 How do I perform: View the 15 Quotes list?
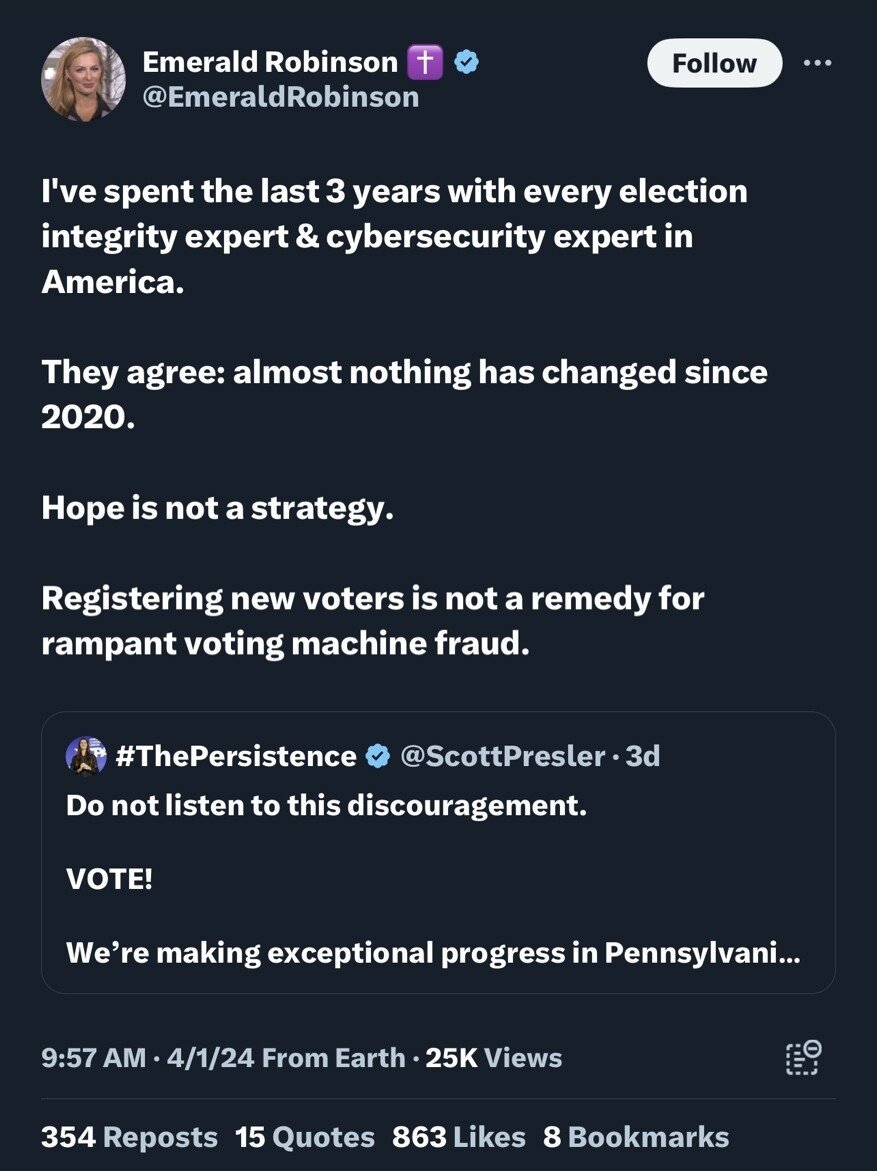pyautogui.click(x=305, y=1137)
